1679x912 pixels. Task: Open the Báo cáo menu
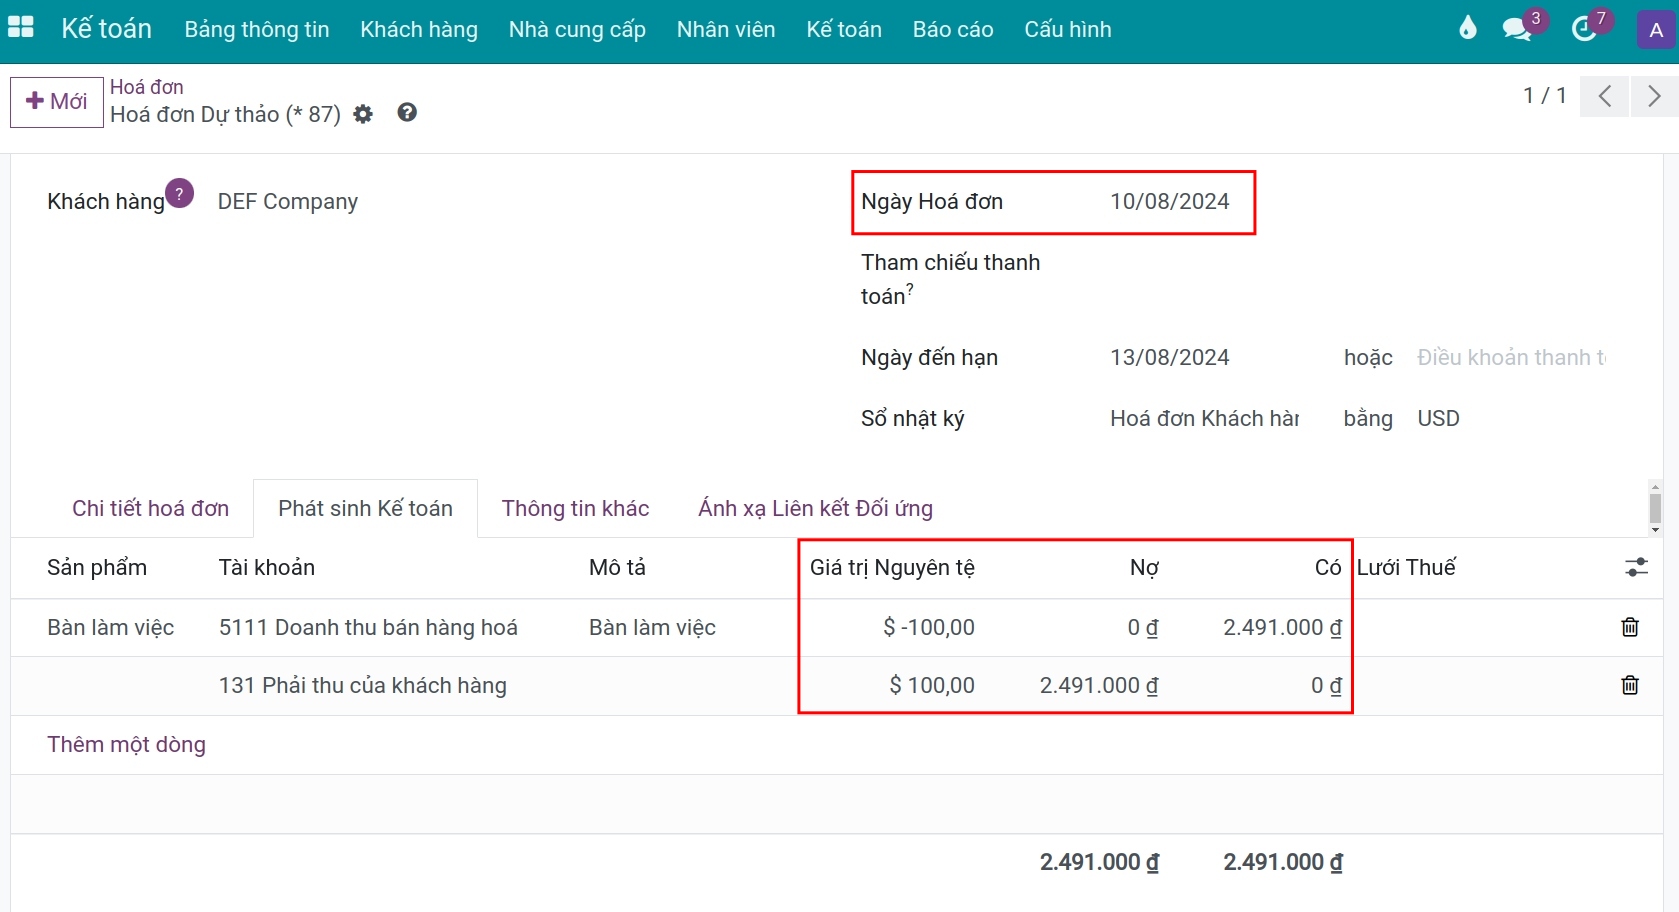(x=951, y=29)
